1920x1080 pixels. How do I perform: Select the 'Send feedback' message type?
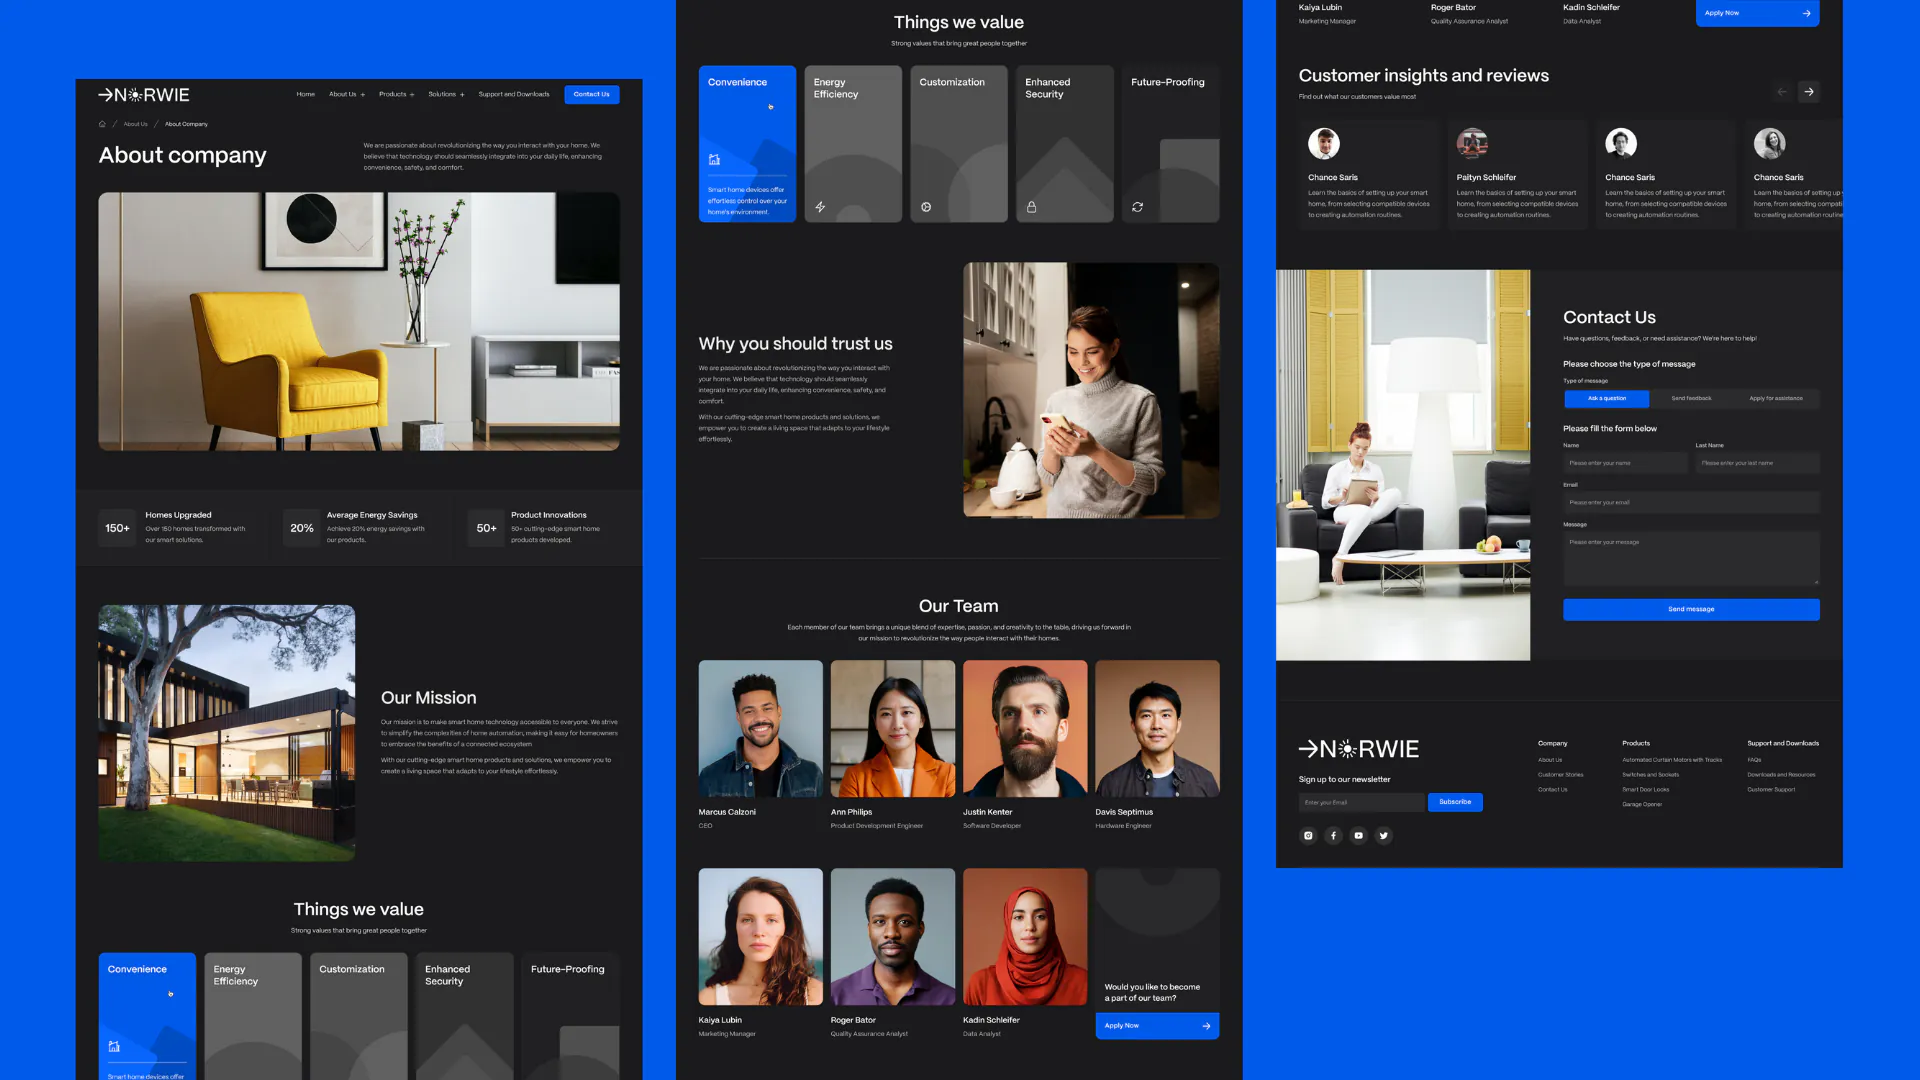coord(1691,398)
